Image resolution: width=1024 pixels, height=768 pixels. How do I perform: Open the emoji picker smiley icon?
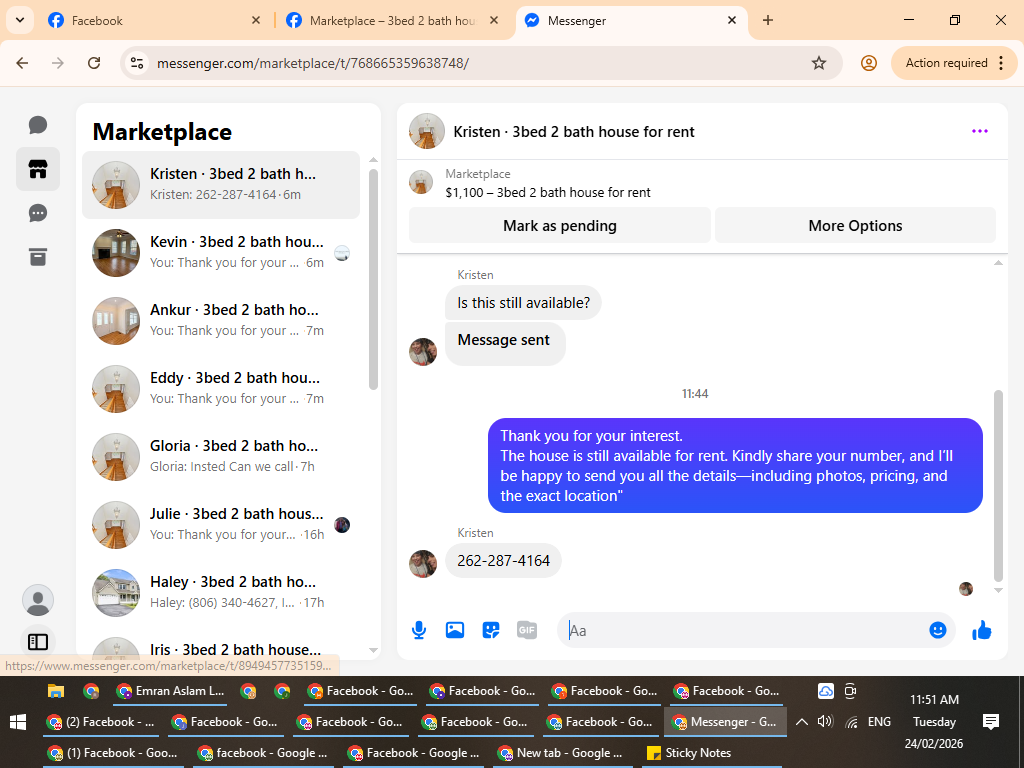click(937, 630)
